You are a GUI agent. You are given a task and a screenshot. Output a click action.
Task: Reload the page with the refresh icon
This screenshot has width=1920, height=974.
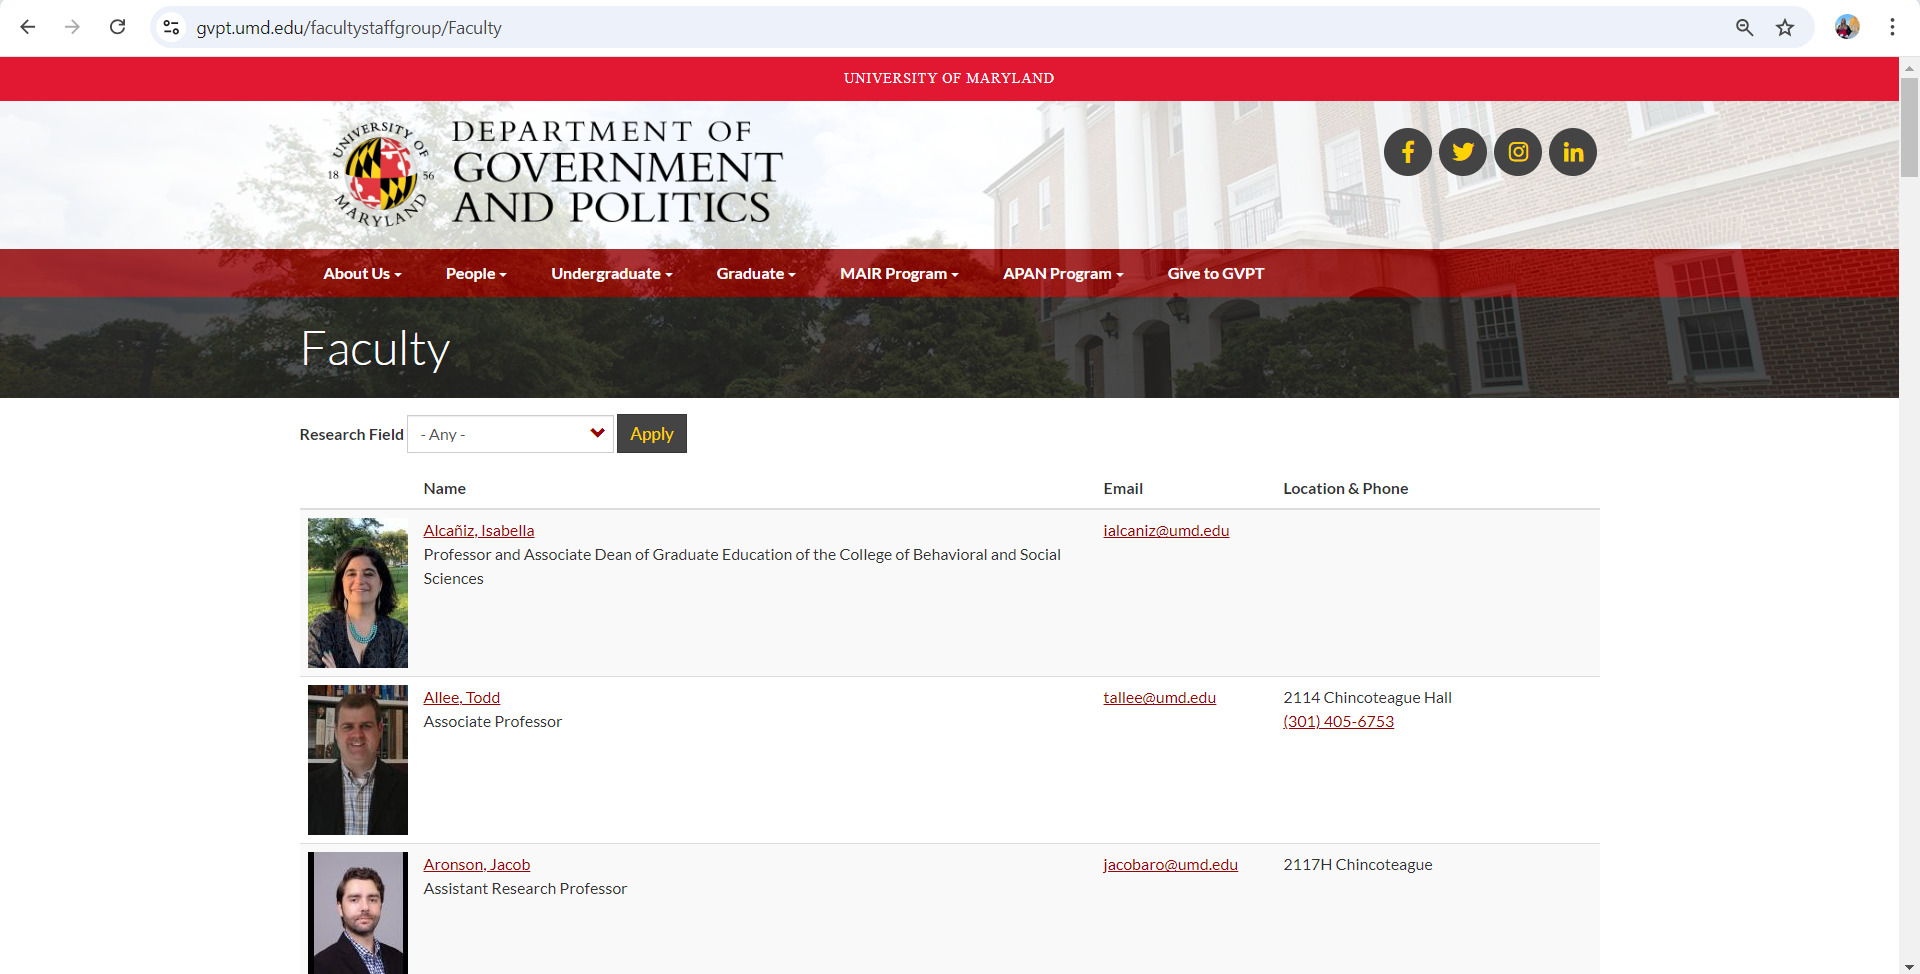pos(118,27)
